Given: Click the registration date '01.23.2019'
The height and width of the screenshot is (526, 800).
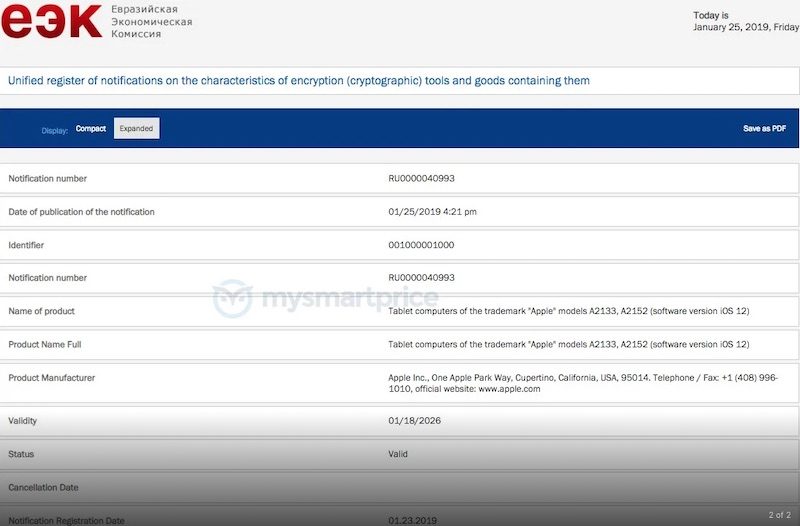Looking at the screenshot, I should click(x=412, y=521).
